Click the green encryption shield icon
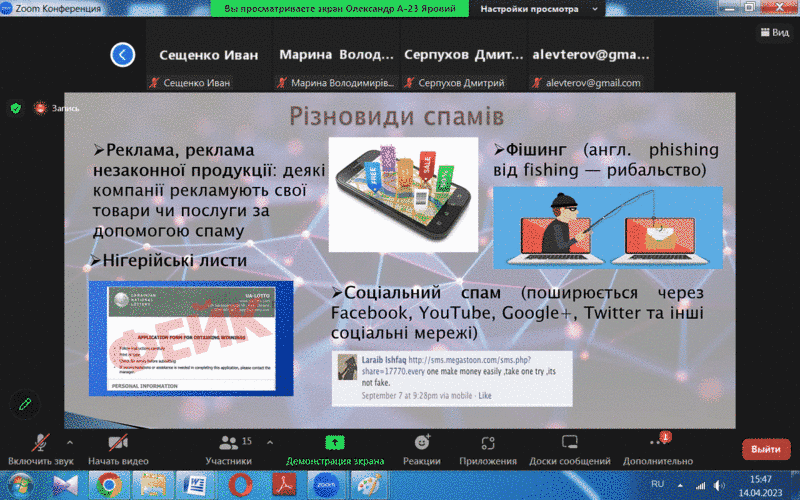Image resolution: width=800 pixels, height=500 pixels. 16,107
